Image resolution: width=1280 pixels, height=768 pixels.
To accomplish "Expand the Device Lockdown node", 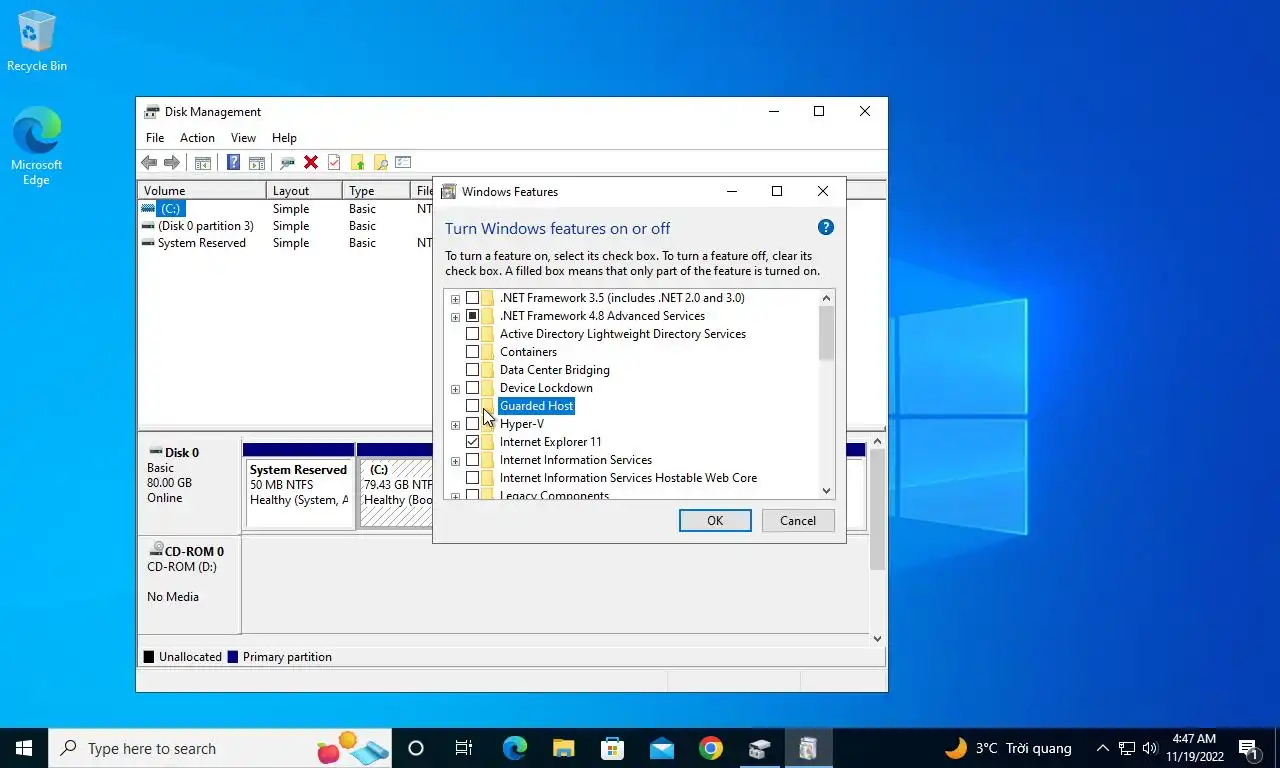I will point(455,389).
